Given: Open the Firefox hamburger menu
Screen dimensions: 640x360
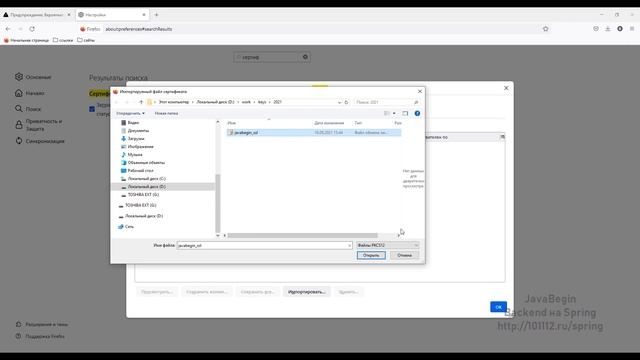Looking at the screenshot, I should 632,29.
